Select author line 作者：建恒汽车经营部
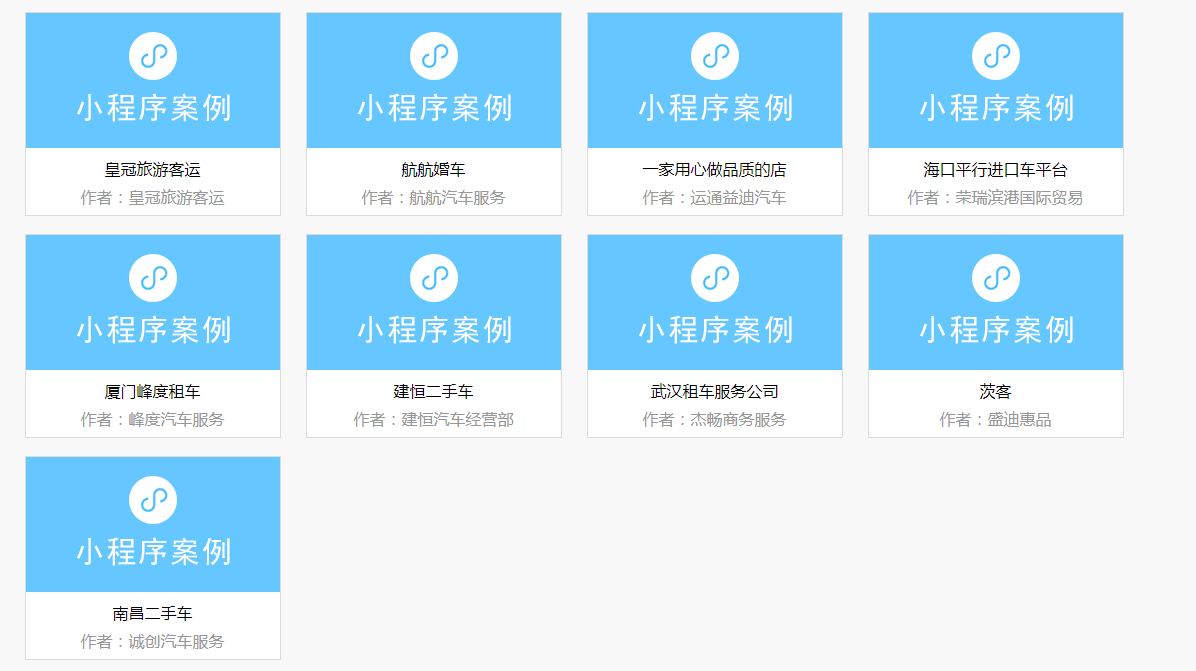 [x=434, y=420]
